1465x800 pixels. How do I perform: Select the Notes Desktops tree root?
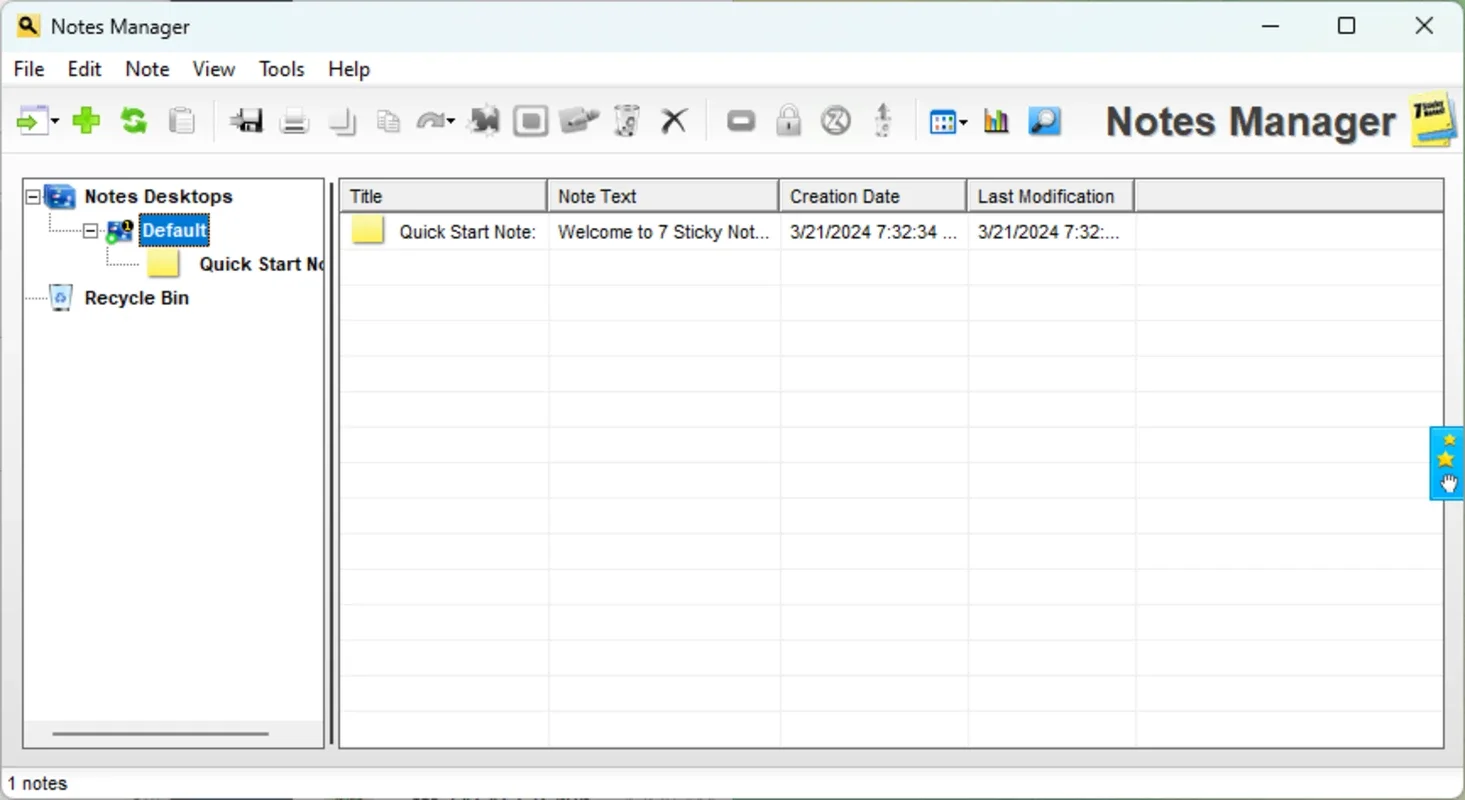[x=158, y=197]
